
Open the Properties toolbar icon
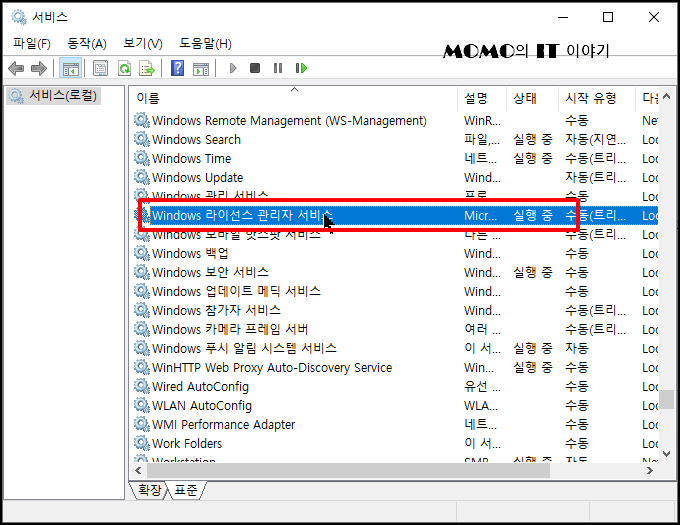click(x=100, y=68)
